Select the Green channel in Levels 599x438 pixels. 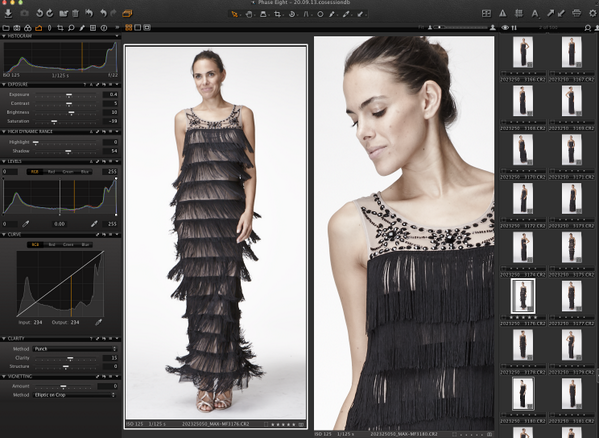point(68,172)
